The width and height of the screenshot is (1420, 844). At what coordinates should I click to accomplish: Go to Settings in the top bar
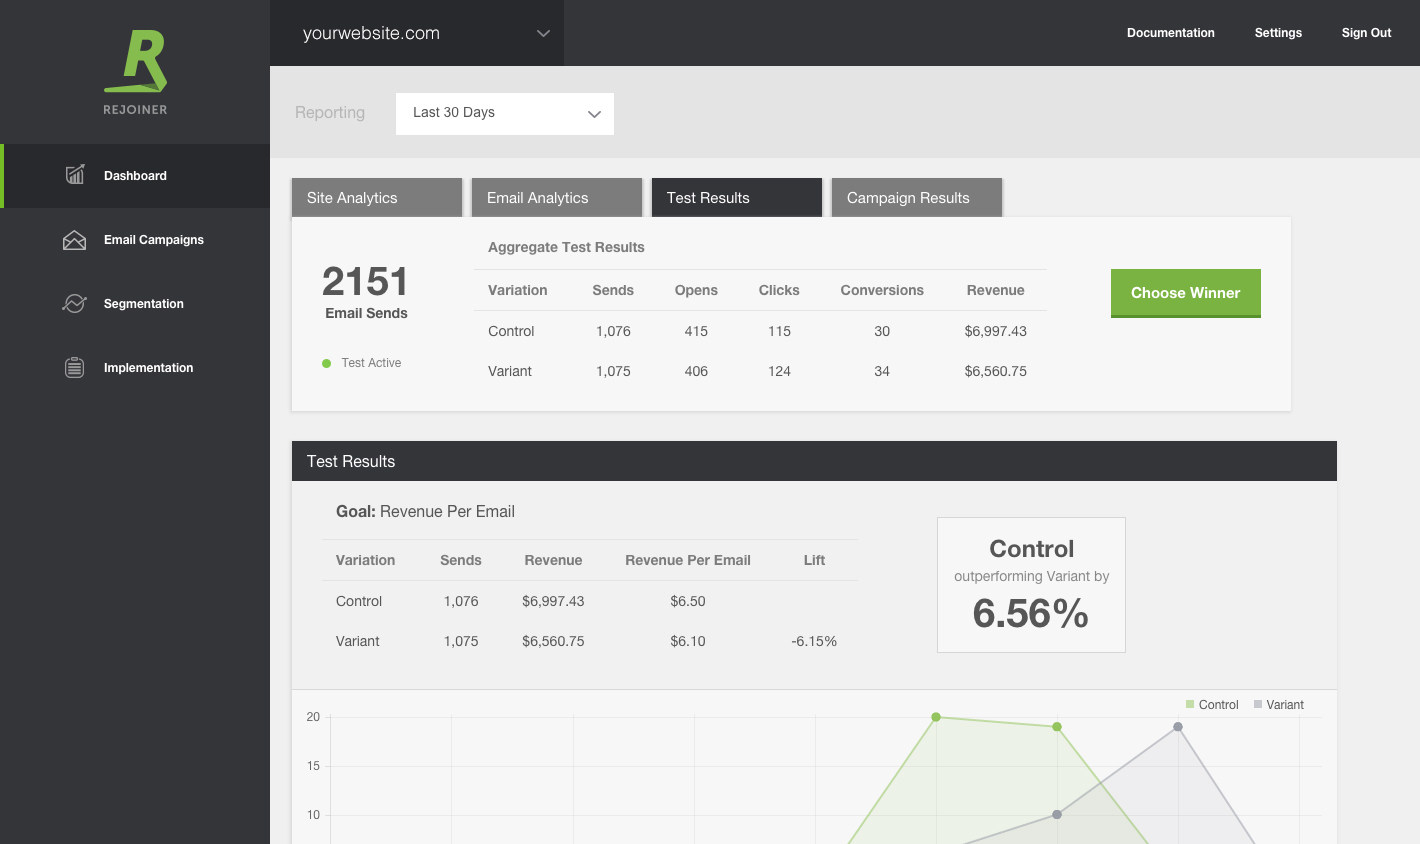(x=1278, y=33)
